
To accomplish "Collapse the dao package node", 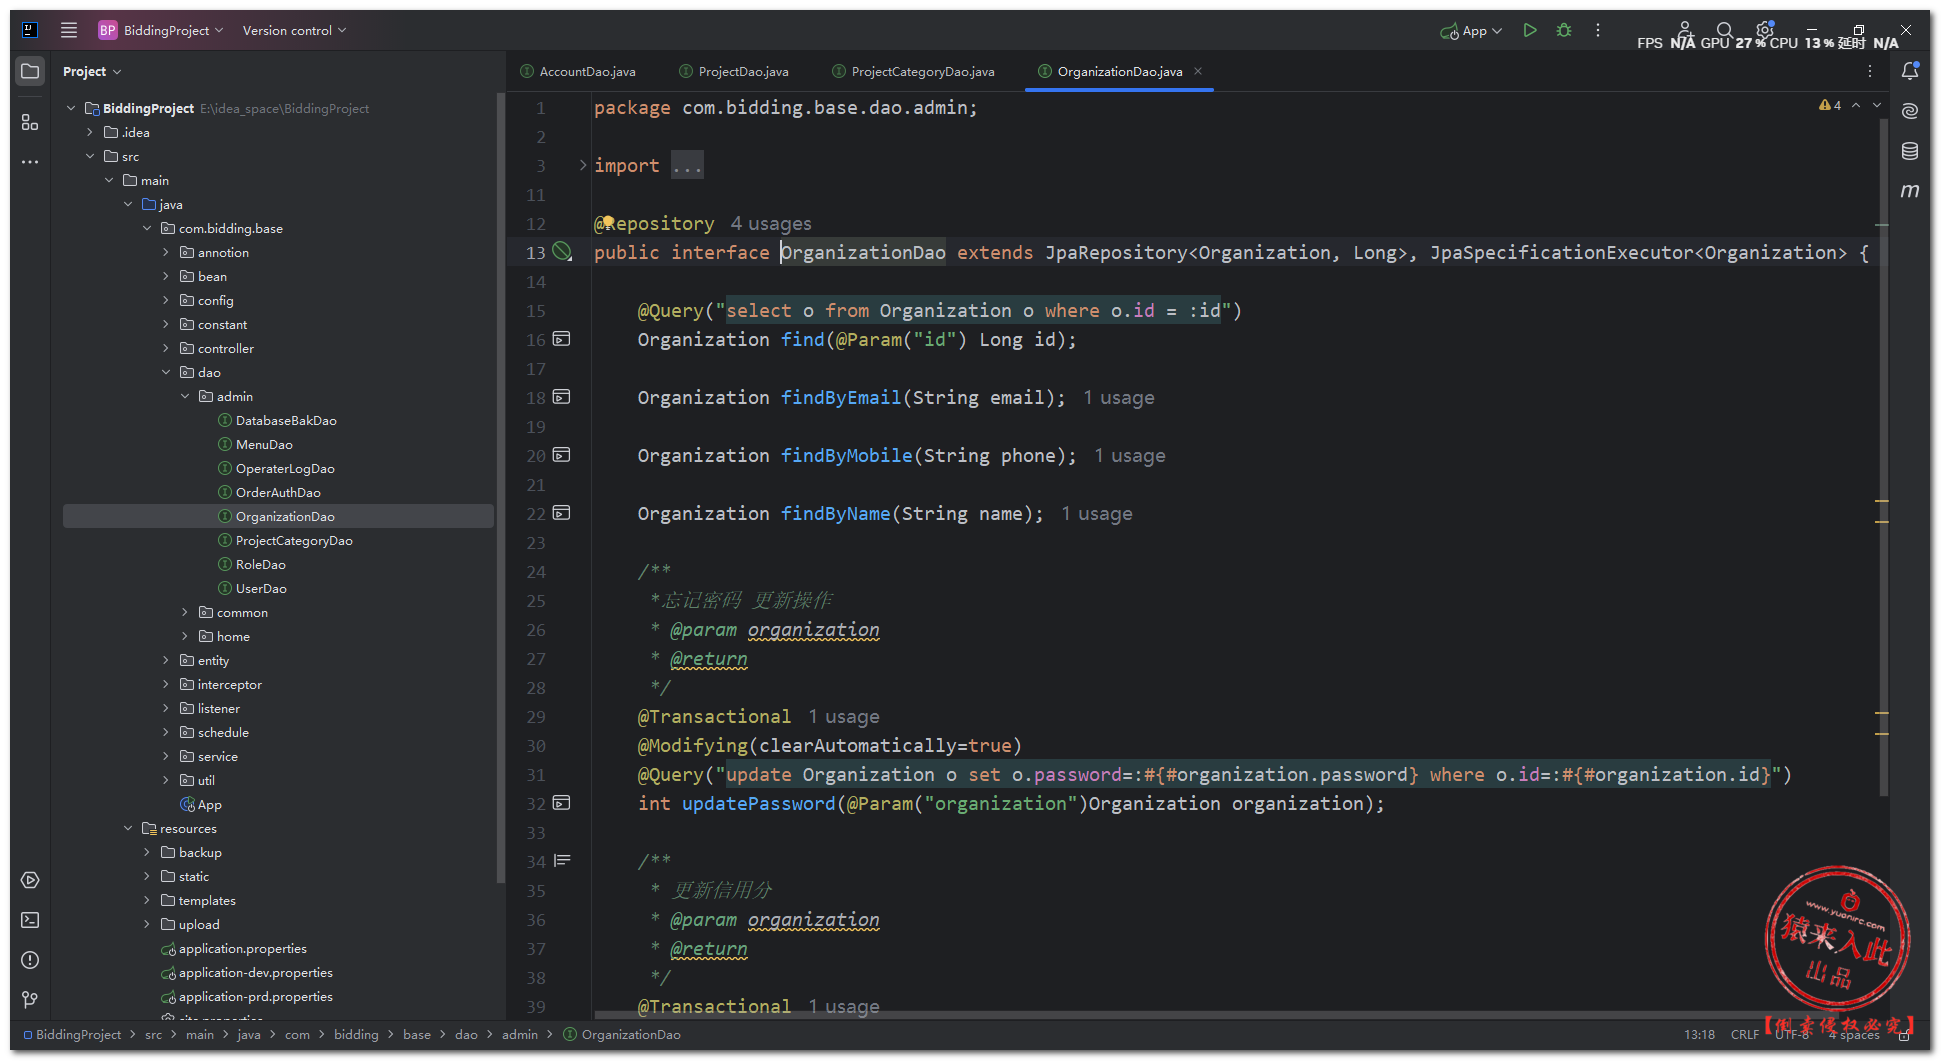I will tap(166, 373).
